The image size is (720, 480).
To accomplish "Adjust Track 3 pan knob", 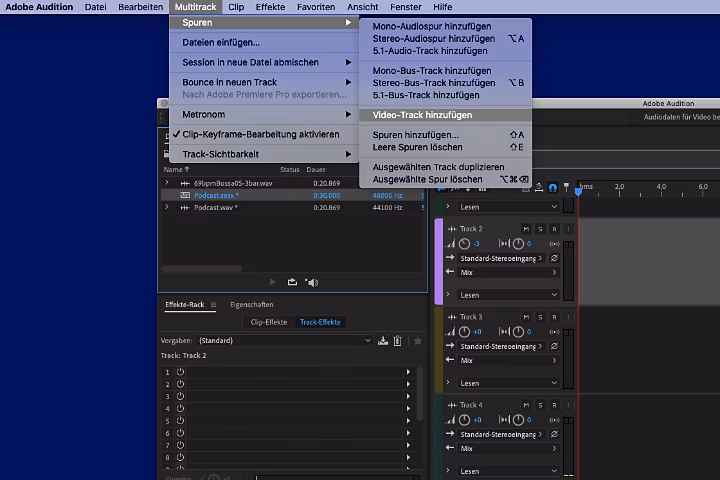I will pyautogui.click(x=518, y=332).
